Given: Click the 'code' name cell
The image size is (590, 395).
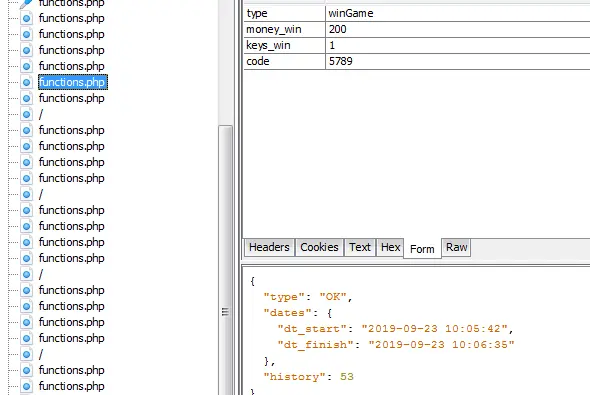Looking at the screenshot, I should click(x=284, y=61).
